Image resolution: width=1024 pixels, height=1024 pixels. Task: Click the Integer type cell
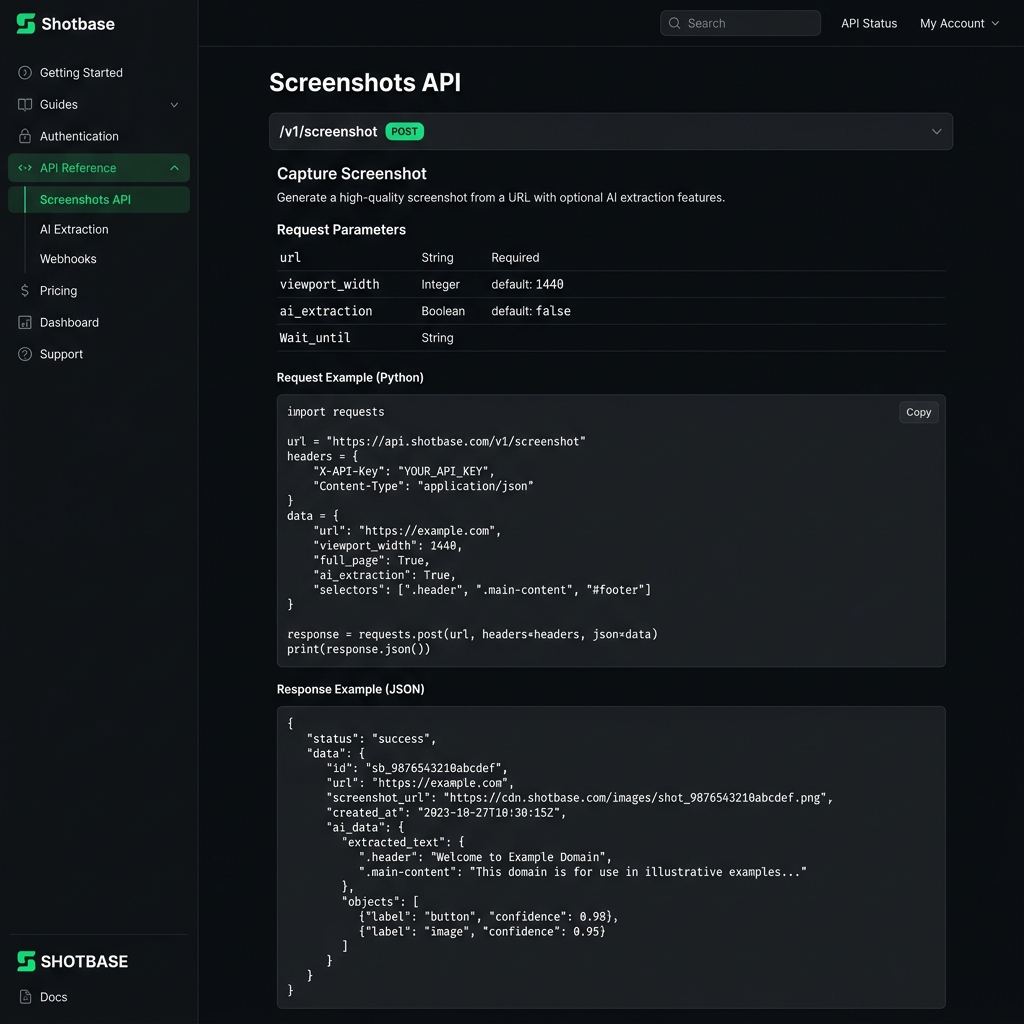point(440,284)
